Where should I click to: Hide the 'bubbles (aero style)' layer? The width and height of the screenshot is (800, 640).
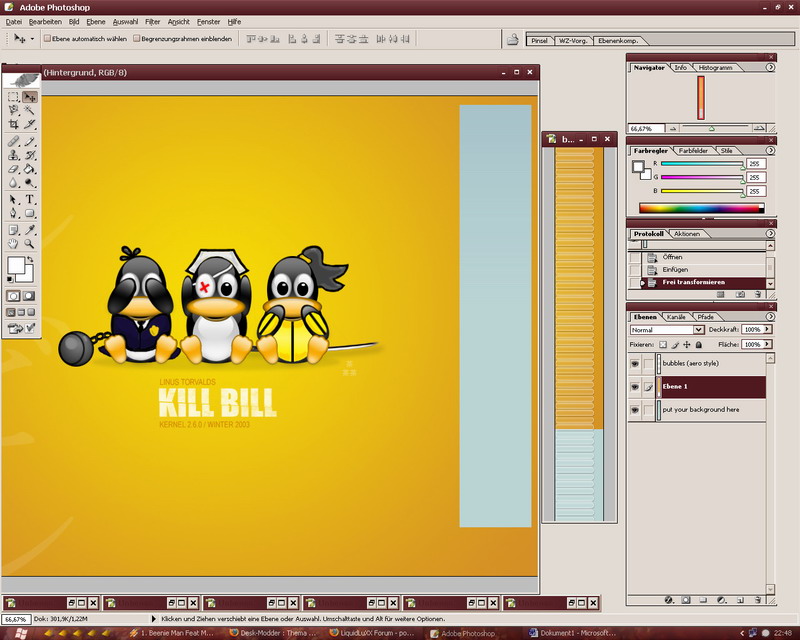[x=635, y=364]
